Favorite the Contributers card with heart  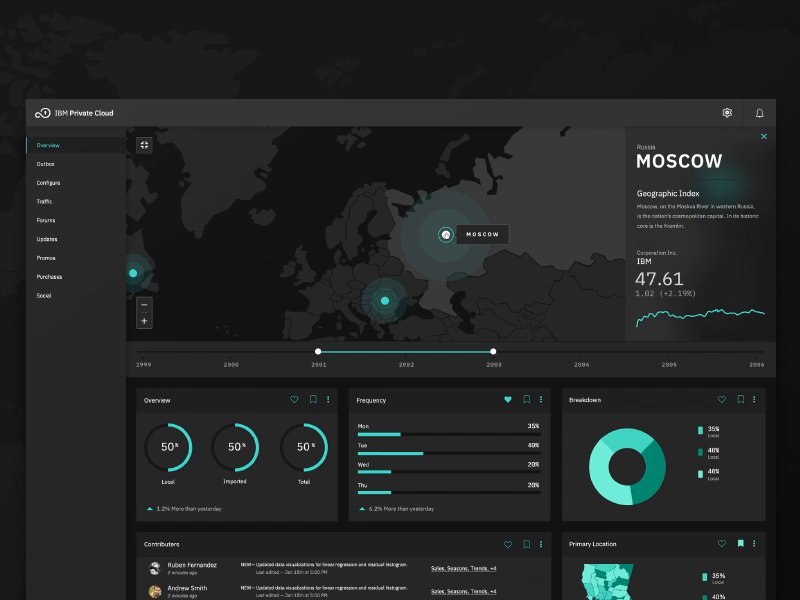tap(508, 544)
